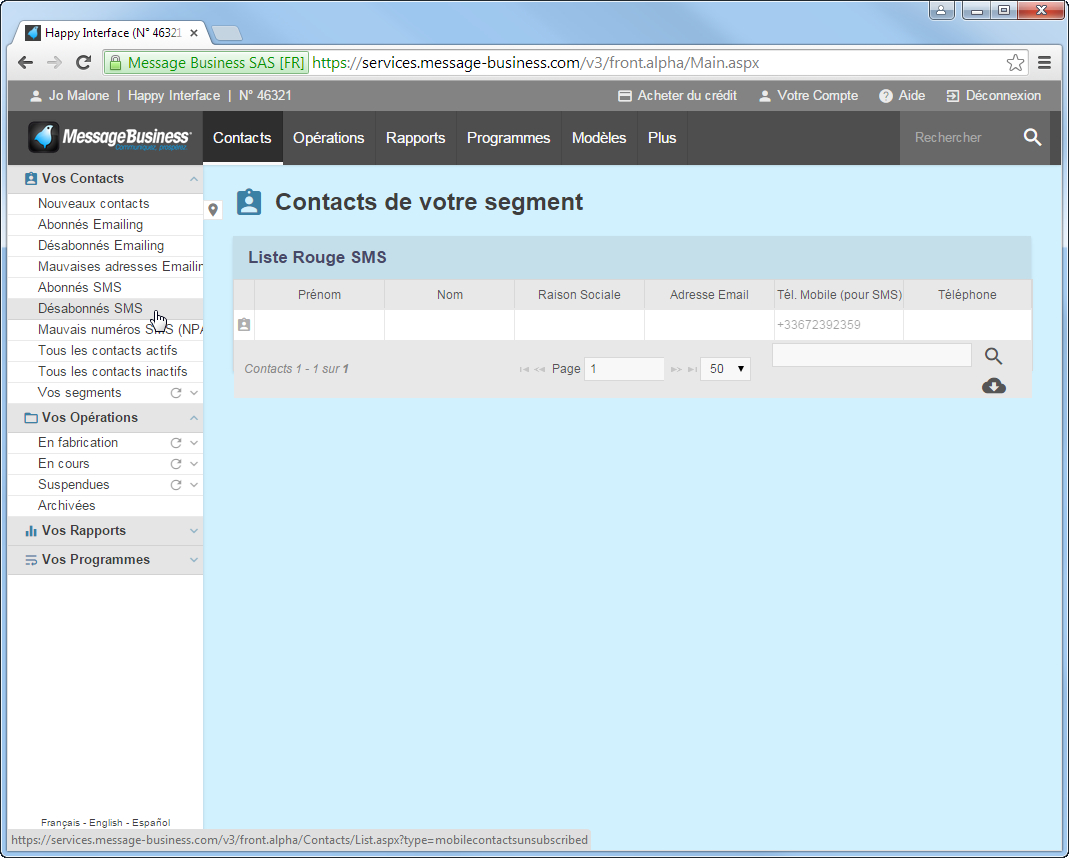The image size is (1069, 858).
Task: Open the page size dropdown showing 50
Action: (x=725, y=369)
